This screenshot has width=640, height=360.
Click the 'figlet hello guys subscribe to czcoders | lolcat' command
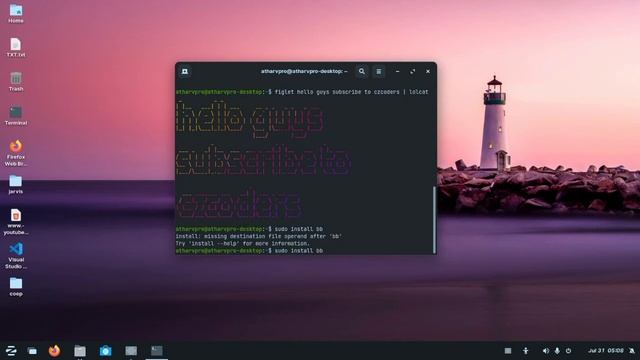(351, 92)
